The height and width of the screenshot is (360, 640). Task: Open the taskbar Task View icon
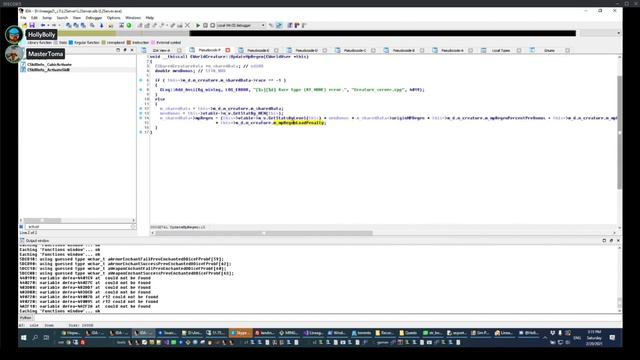[46, 338]
